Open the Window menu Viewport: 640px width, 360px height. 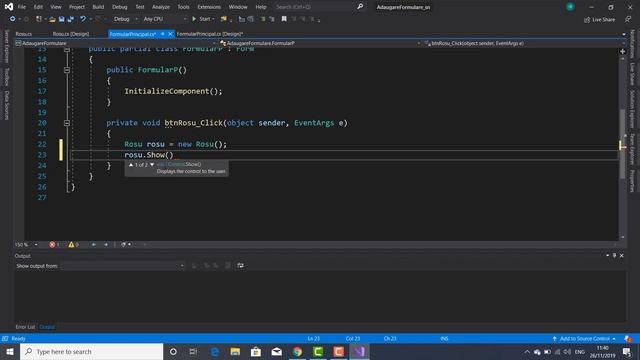point(238,7)
